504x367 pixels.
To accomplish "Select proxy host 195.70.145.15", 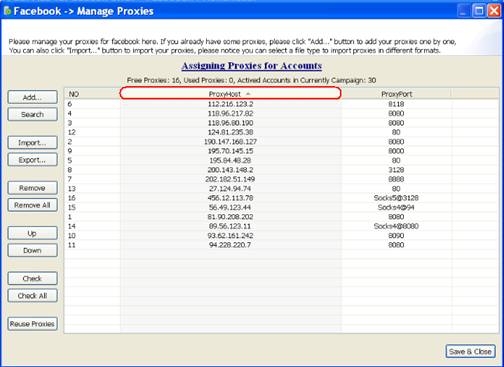I will tap(230, 151).
